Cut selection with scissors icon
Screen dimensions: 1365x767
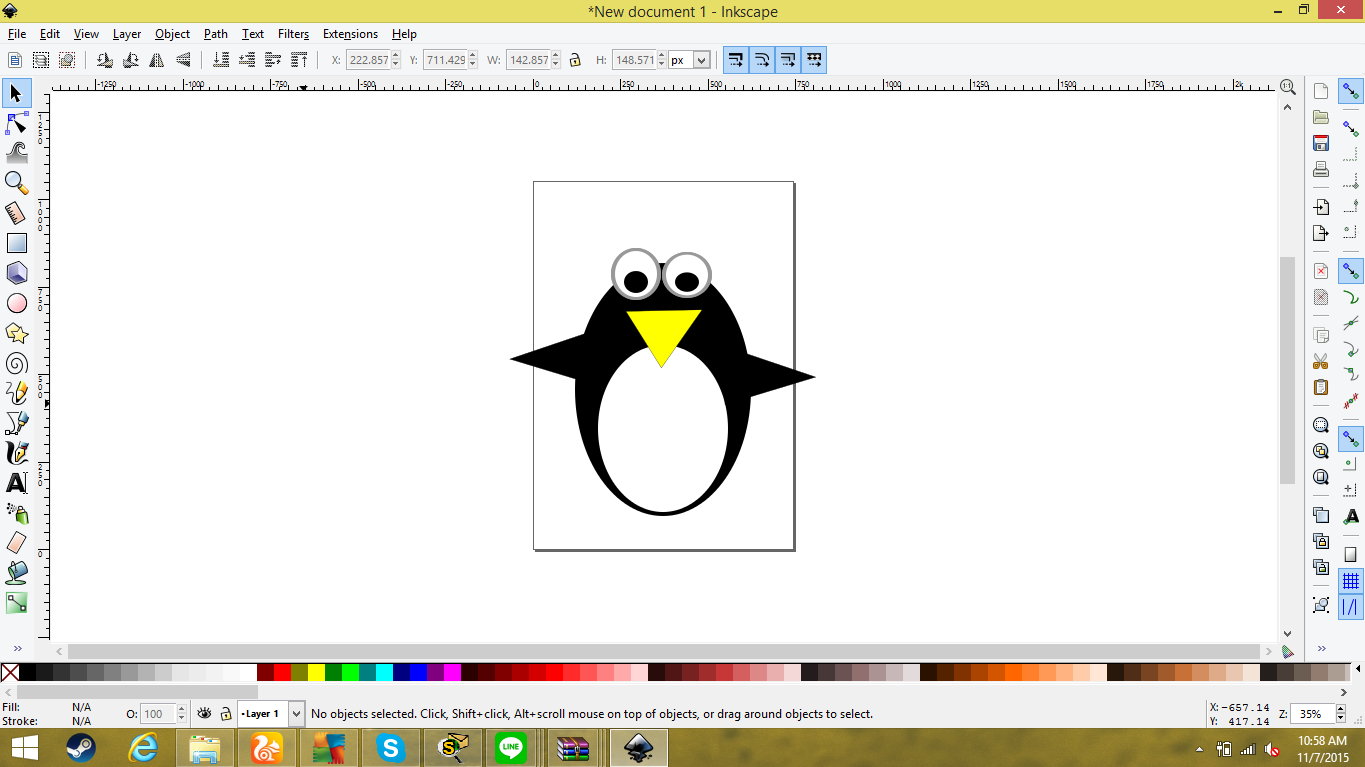pyautogui.click(x=1321, y=361)
